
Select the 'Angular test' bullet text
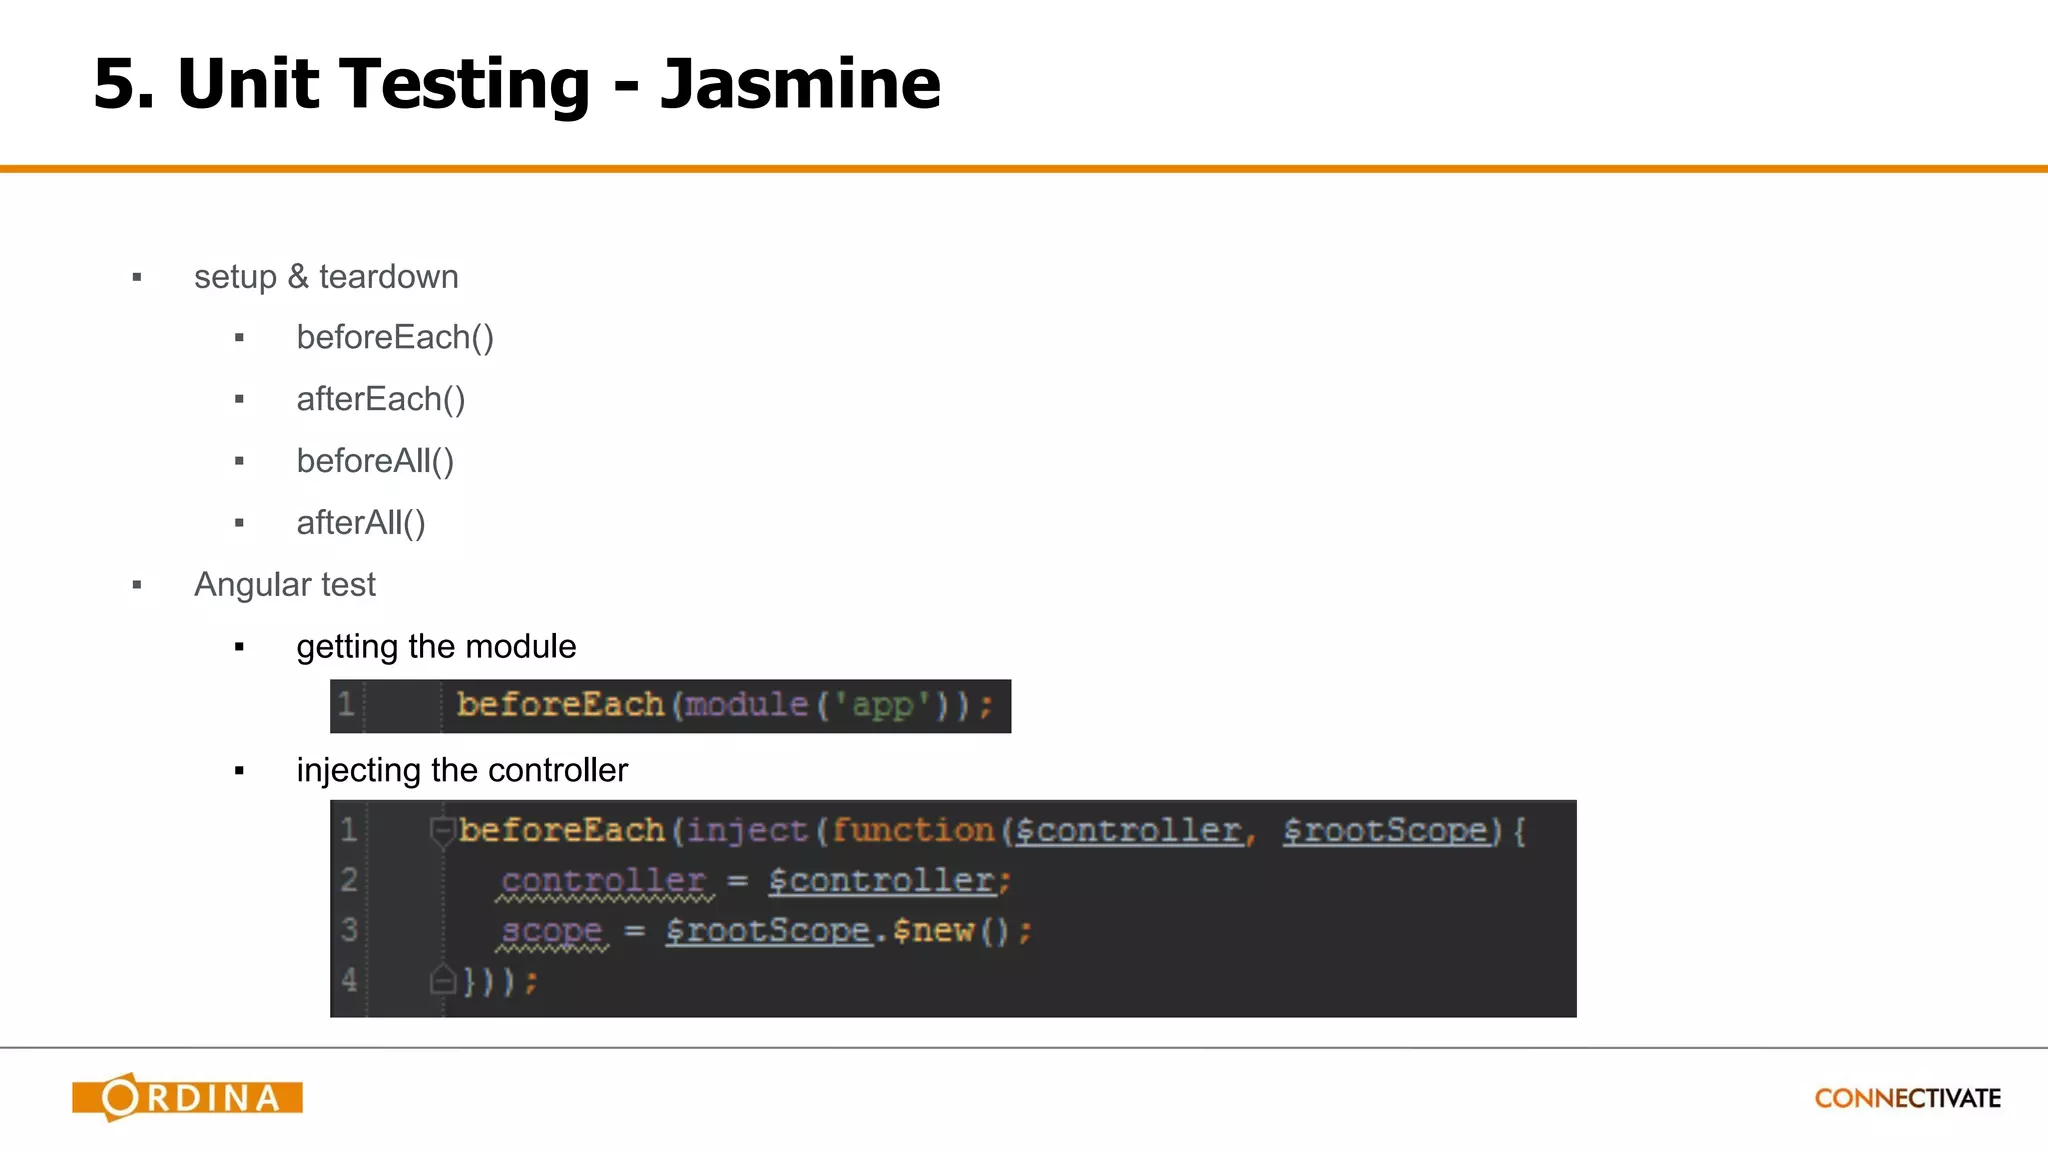(x=285, y=585)
